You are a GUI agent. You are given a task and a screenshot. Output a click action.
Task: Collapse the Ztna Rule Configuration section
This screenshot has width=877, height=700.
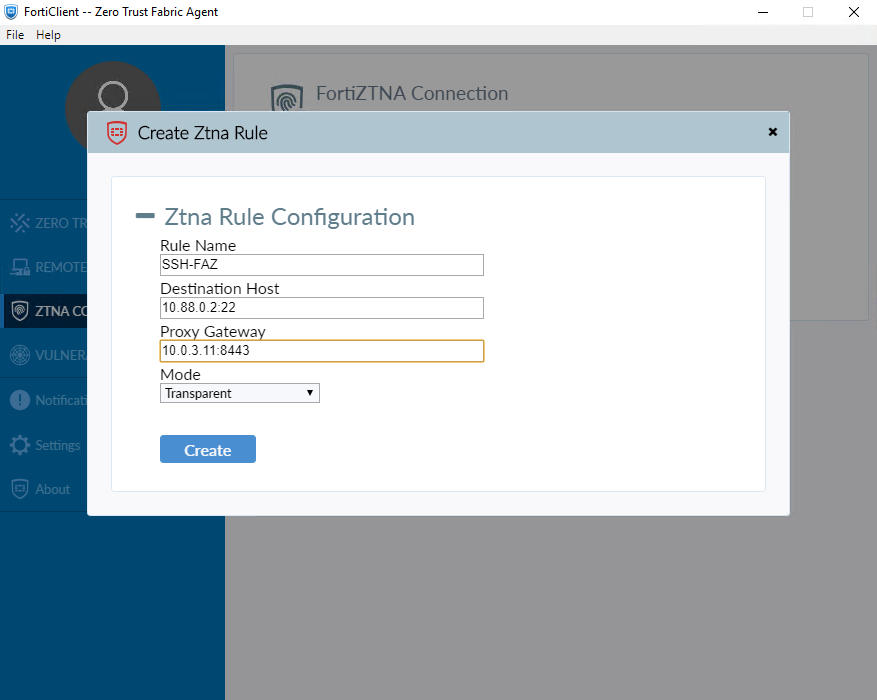pos(145,216)
